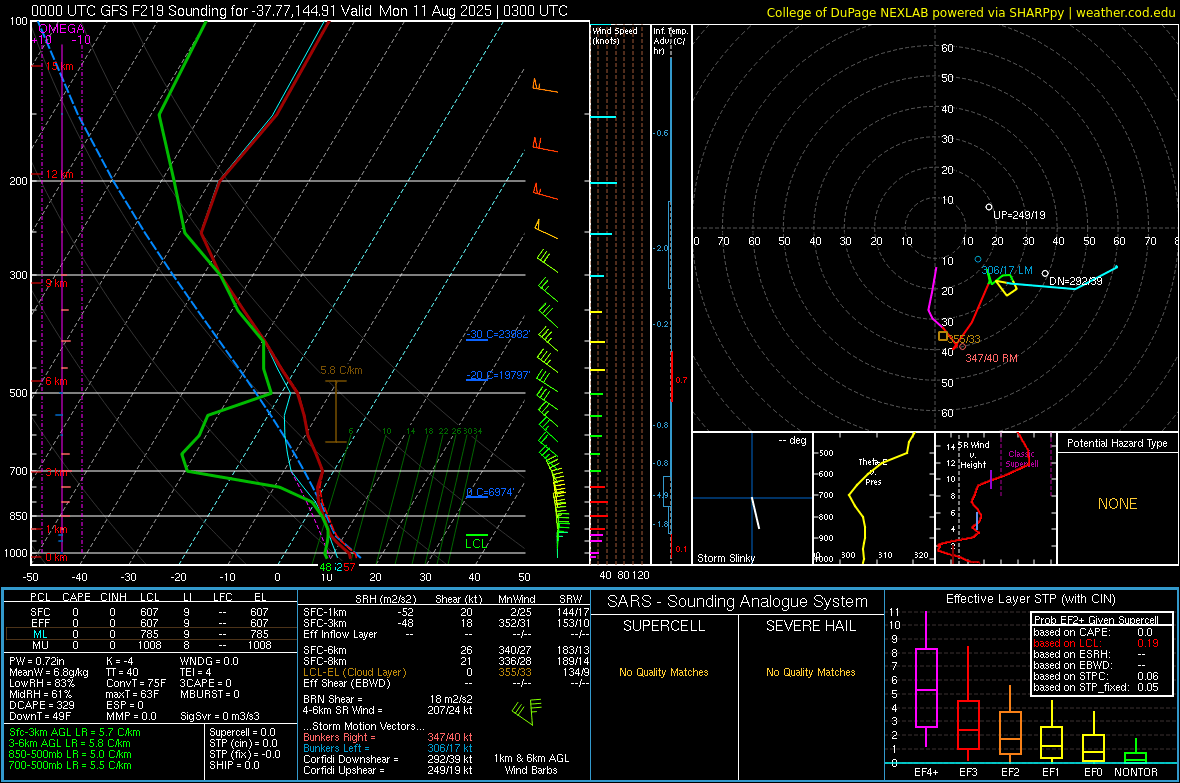Click Sfc-3km AGL LR = 5.7 C/km
The image size is (1180, 783).
click(x=75, y=732)
